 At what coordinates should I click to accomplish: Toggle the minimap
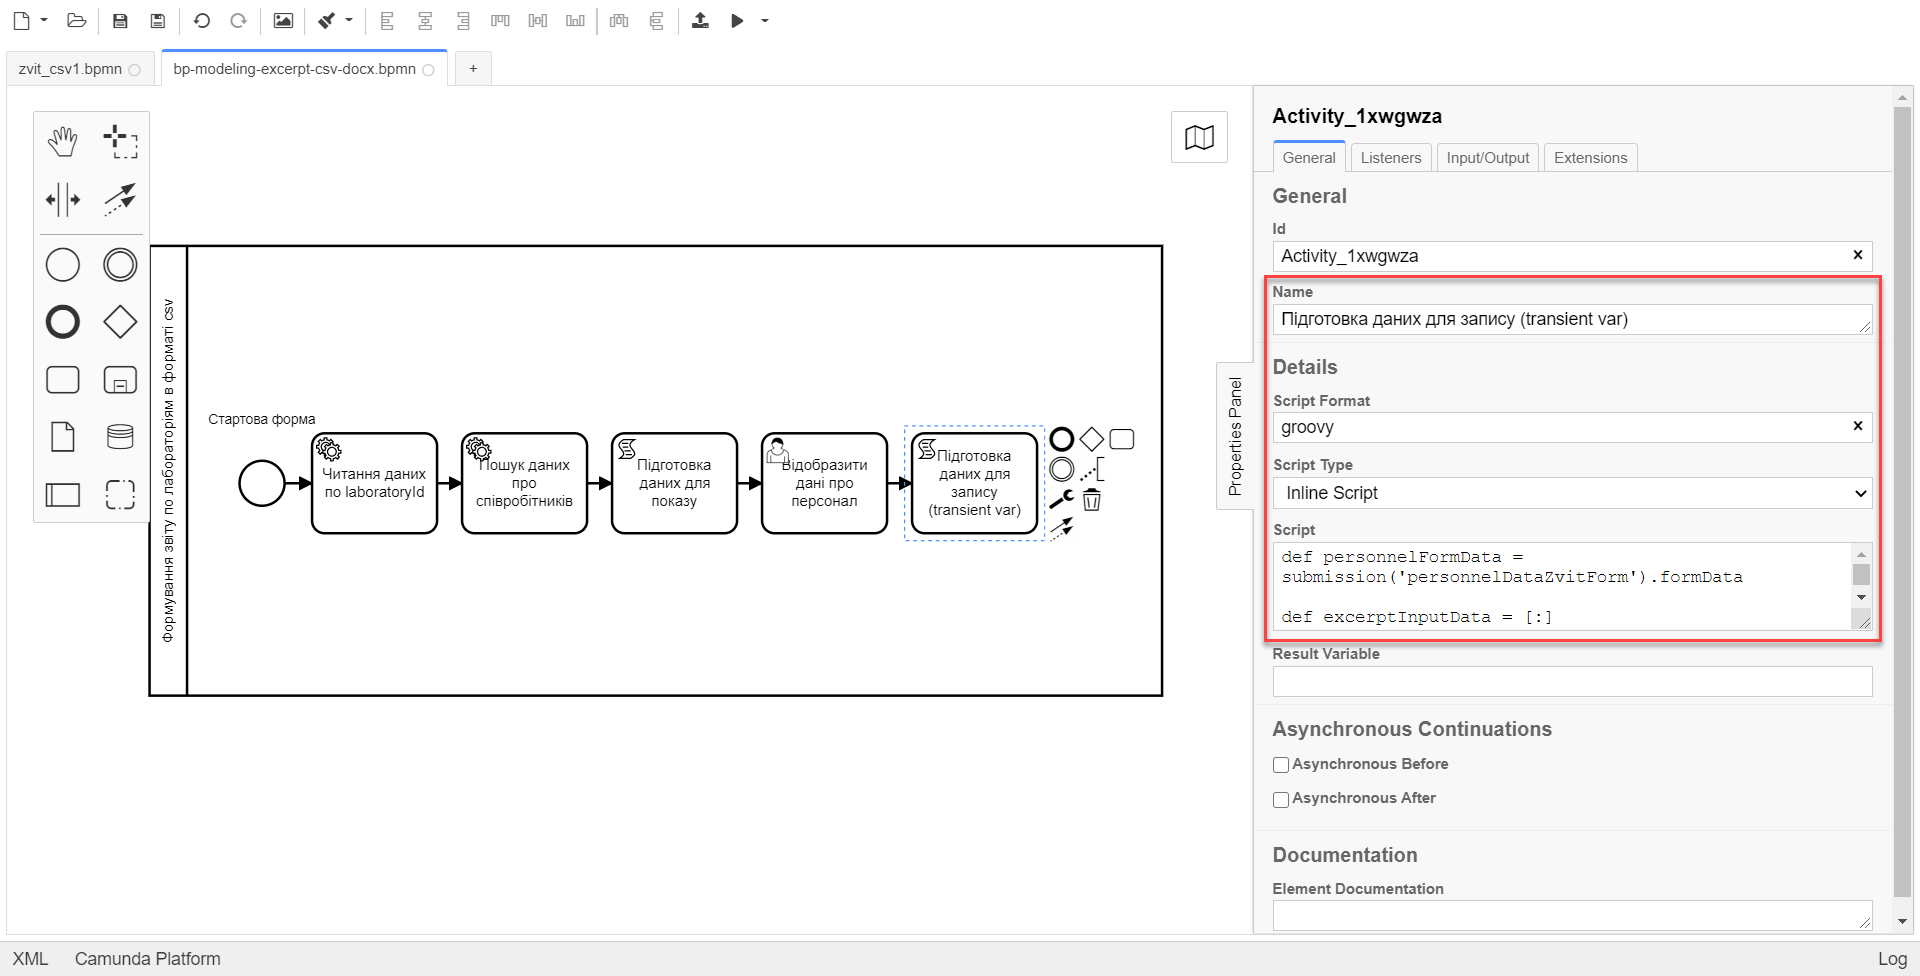point(1199,137)
